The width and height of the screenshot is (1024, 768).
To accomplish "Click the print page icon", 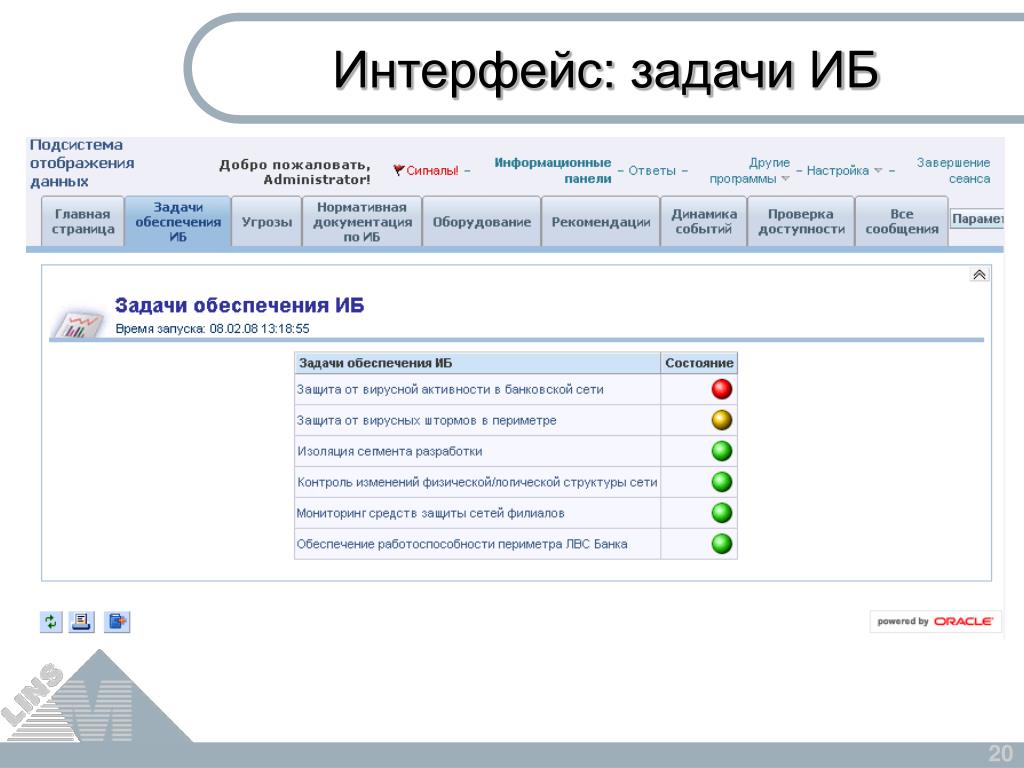I will click(x=82, y=621).
